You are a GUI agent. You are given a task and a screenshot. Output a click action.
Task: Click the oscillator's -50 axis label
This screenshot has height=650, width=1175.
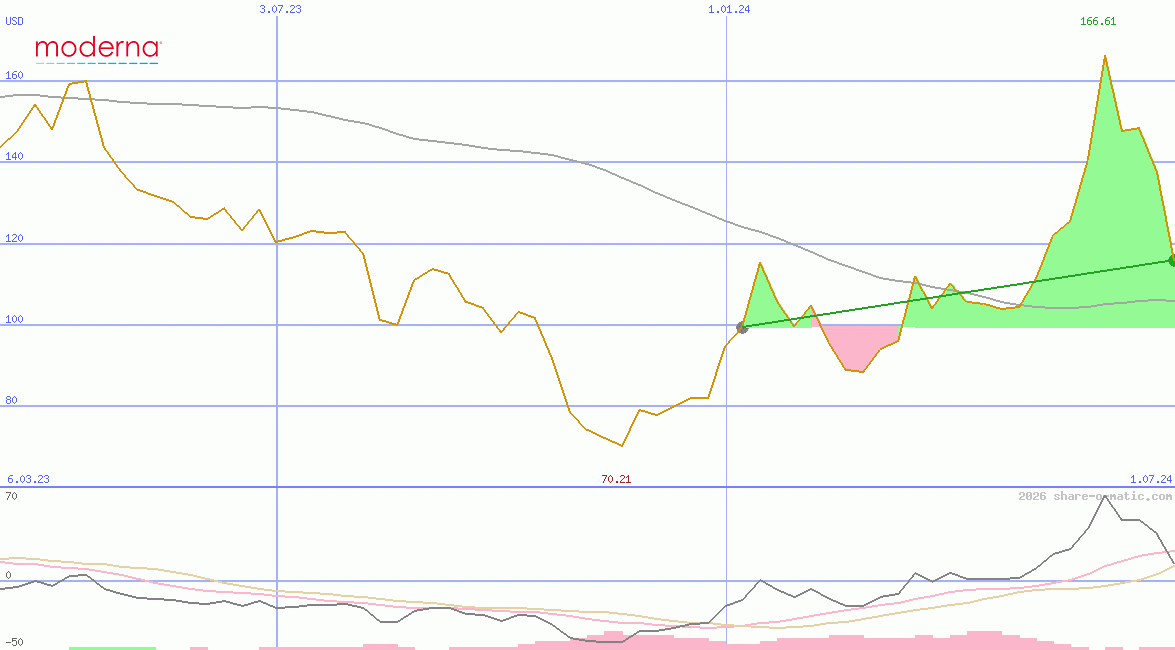tap(14, 642)
